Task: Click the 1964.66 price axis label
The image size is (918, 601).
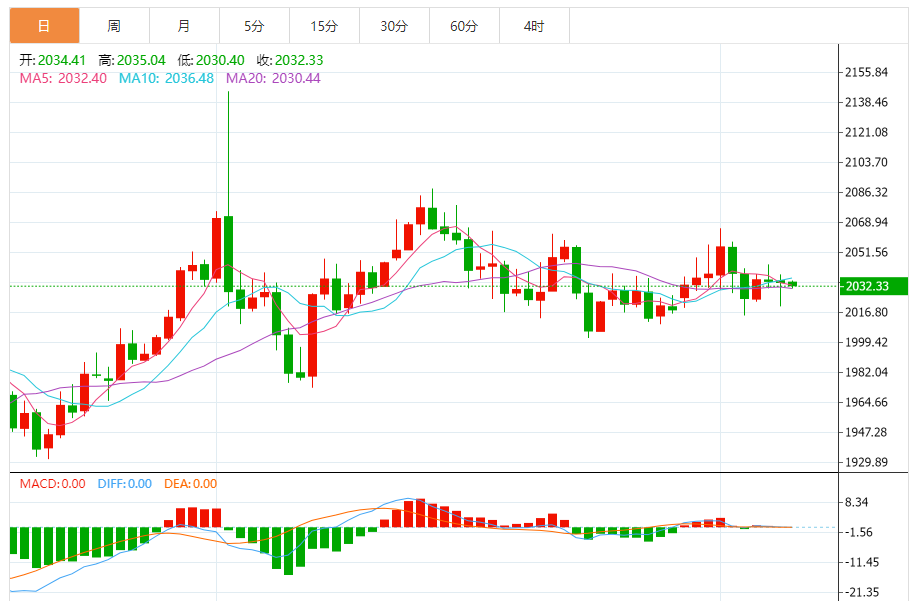Action: pos(866,403)
